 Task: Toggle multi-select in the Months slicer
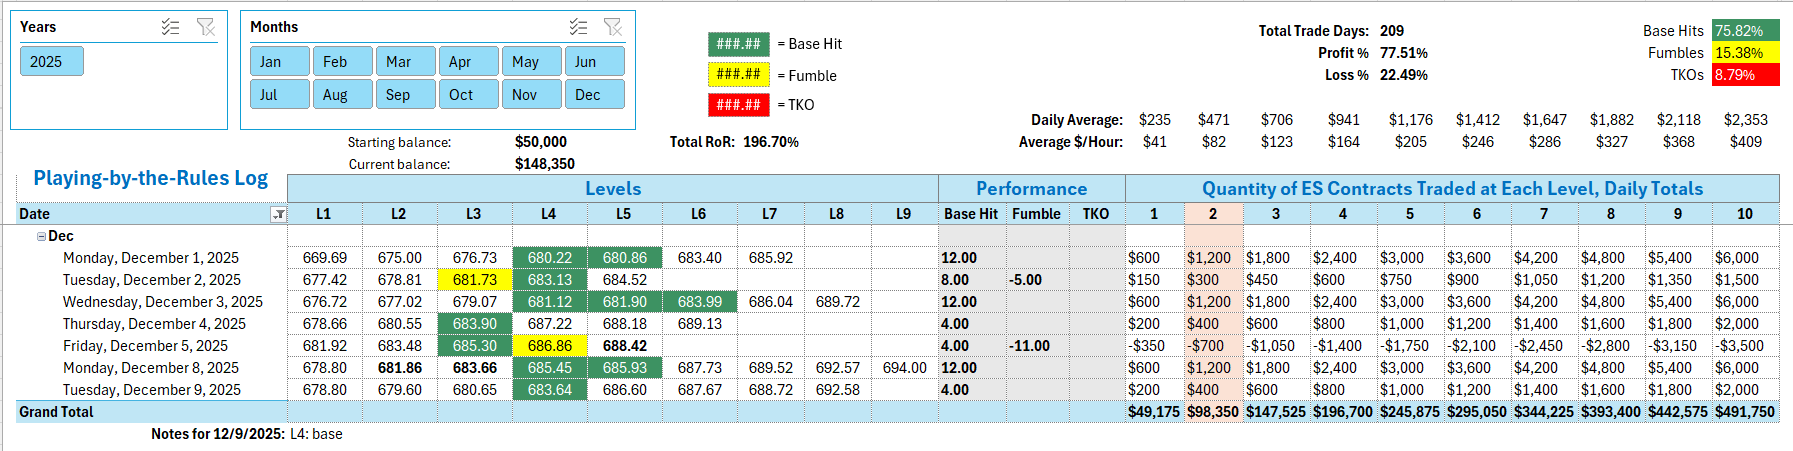pyautogui.click(x=578, y=27)
